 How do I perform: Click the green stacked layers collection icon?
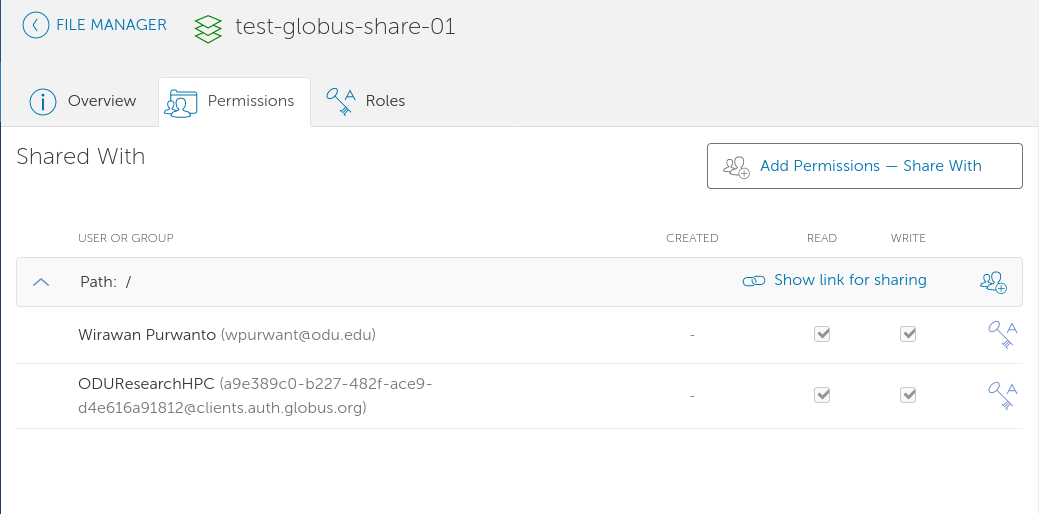pos(208,28)
